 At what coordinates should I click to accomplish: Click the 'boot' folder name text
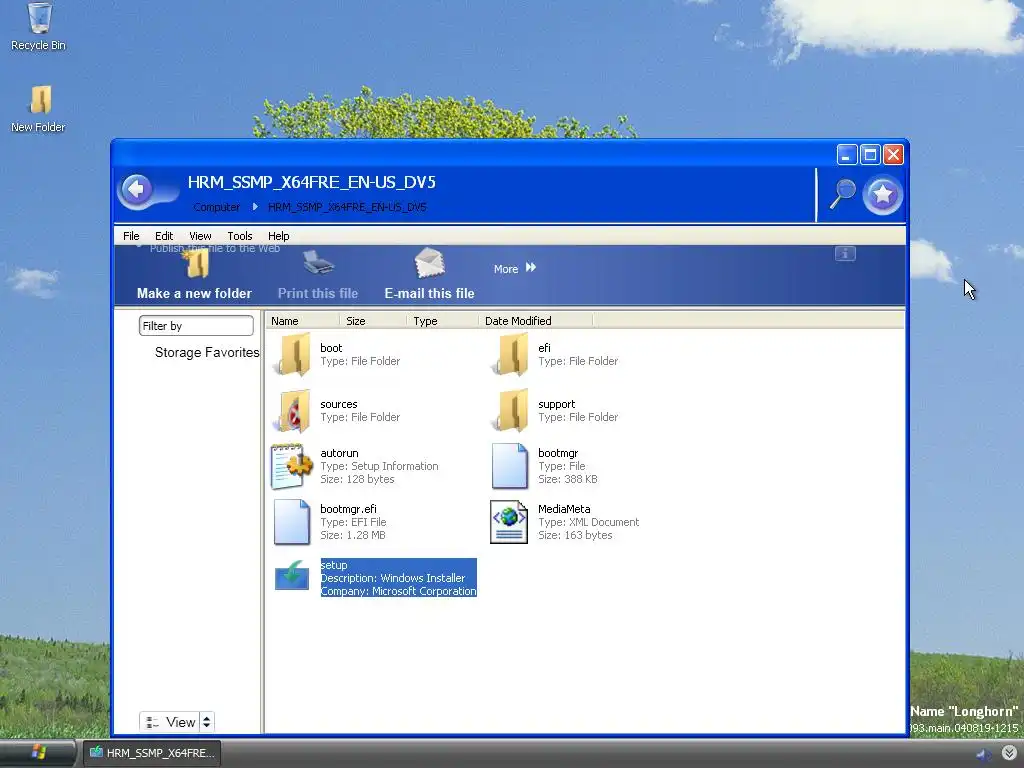[x=331, y=348]
